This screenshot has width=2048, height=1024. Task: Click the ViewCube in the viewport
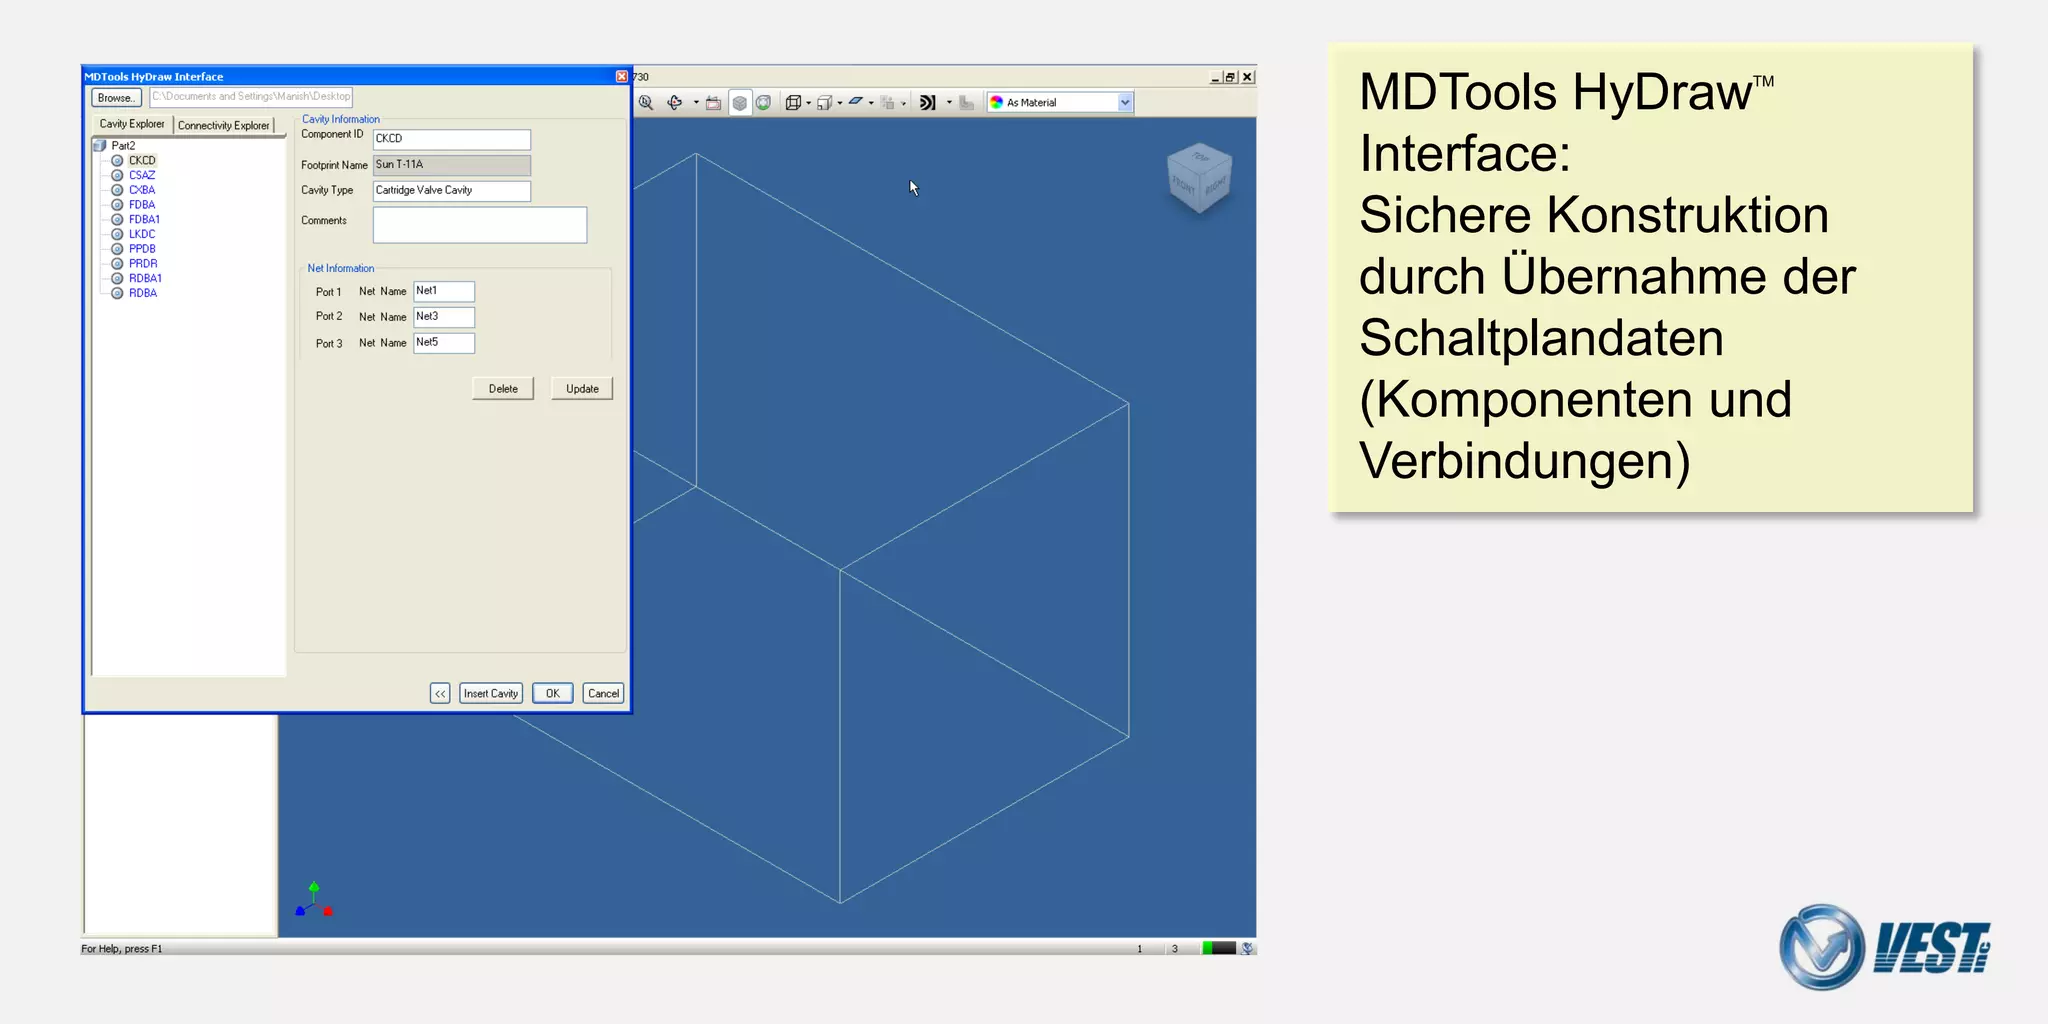point(1199,178)
